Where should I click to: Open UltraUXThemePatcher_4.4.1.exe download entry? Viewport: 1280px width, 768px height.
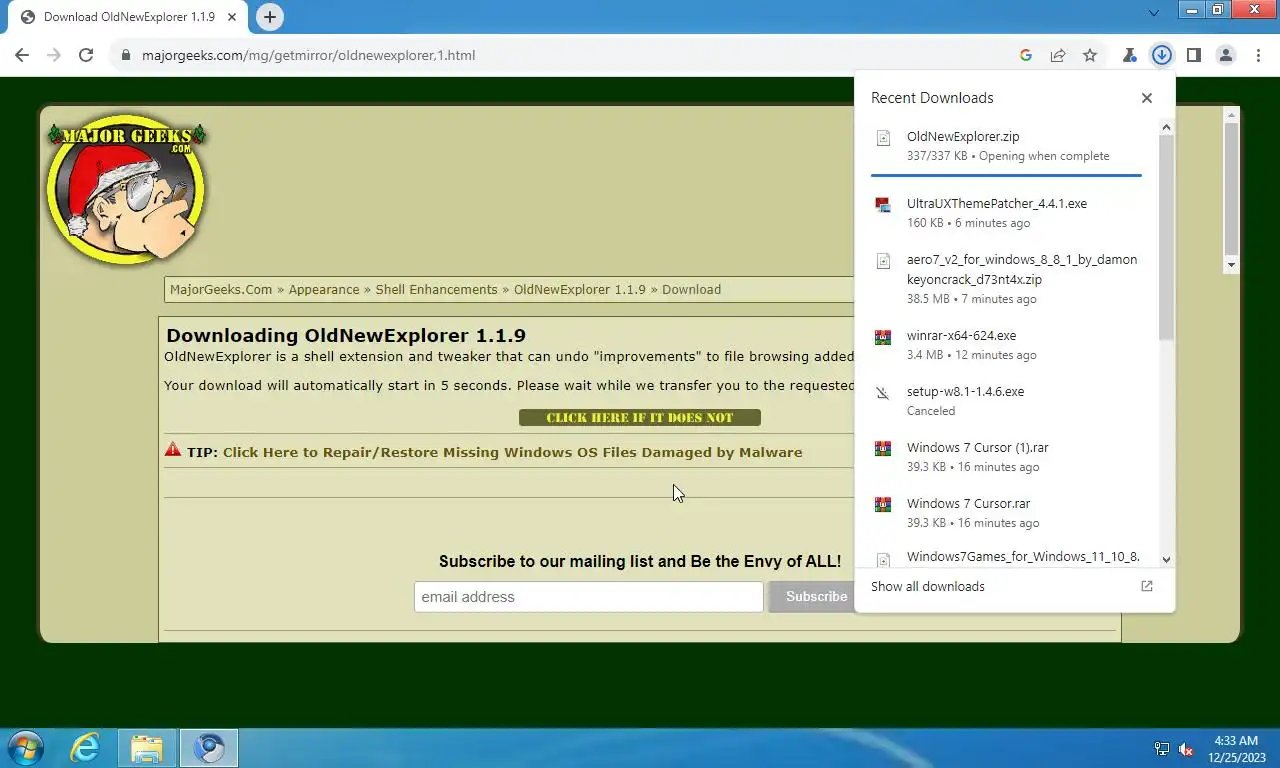1006,213
